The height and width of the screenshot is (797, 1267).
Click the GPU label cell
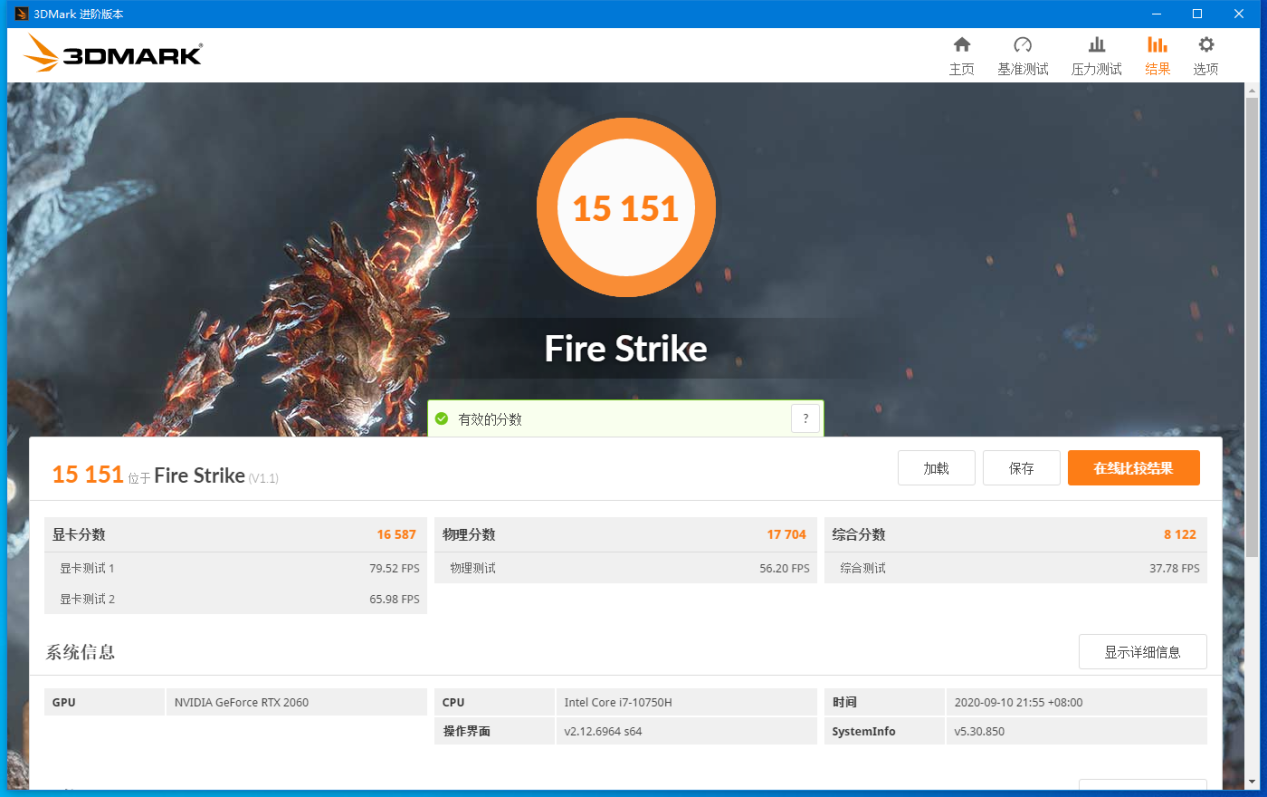104,702
